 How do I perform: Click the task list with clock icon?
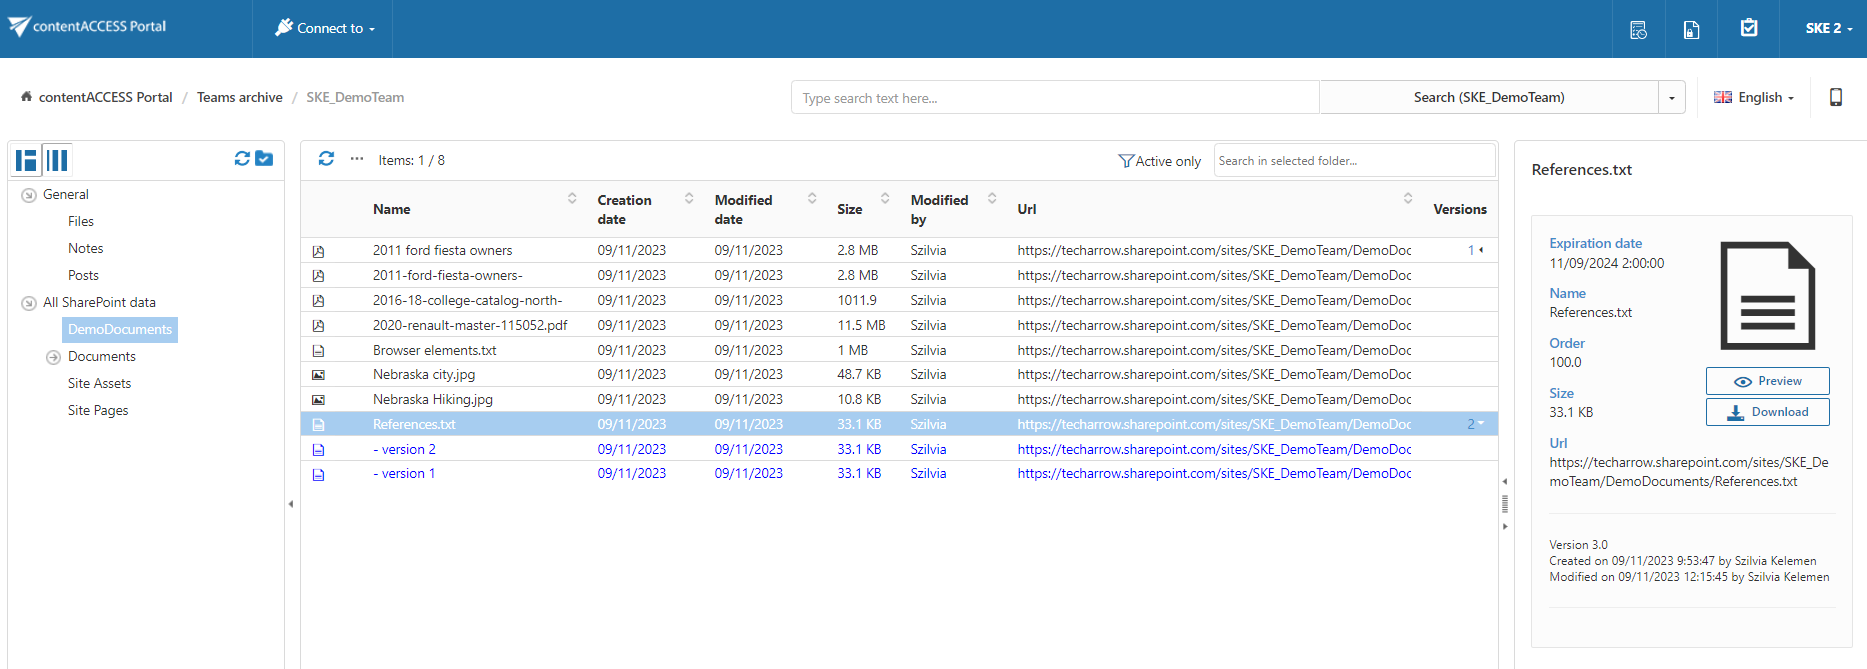[1638, 29]
